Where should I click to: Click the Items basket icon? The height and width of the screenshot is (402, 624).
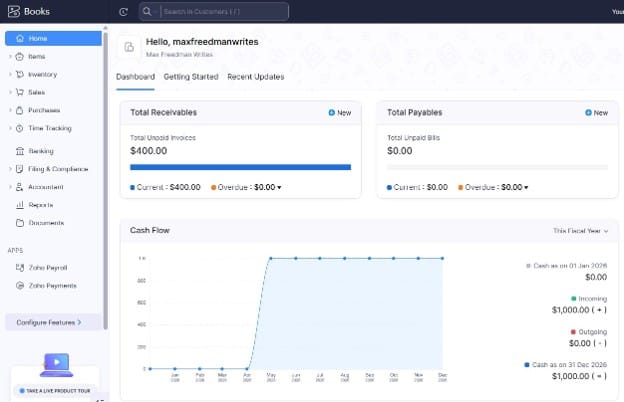[20, 57]
